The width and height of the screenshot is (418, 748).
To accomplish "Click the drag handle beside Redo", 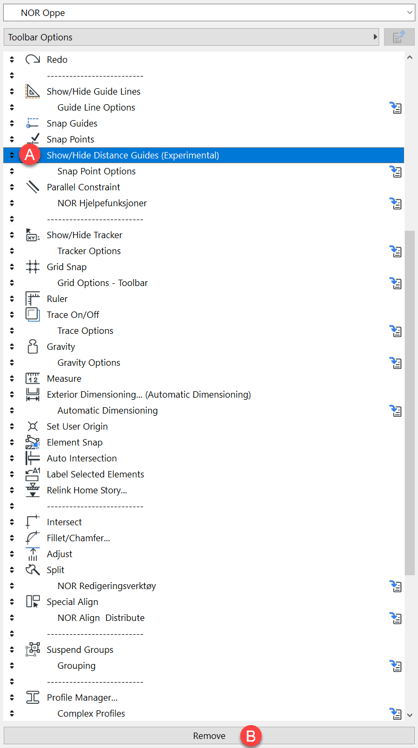I will [12, 60].
